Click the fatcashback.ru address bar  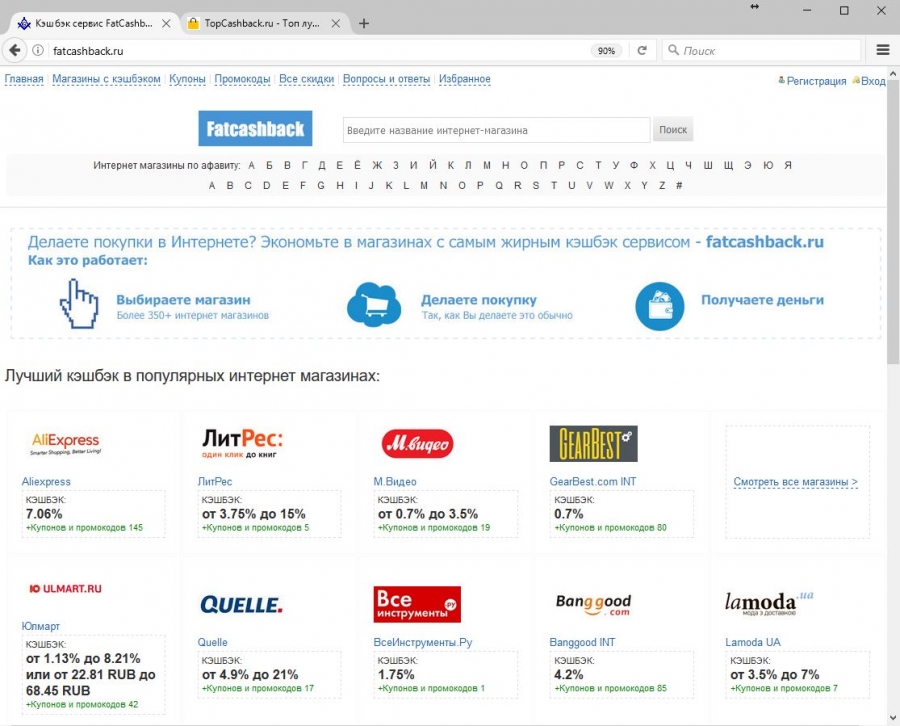click(x=319, y=51)
